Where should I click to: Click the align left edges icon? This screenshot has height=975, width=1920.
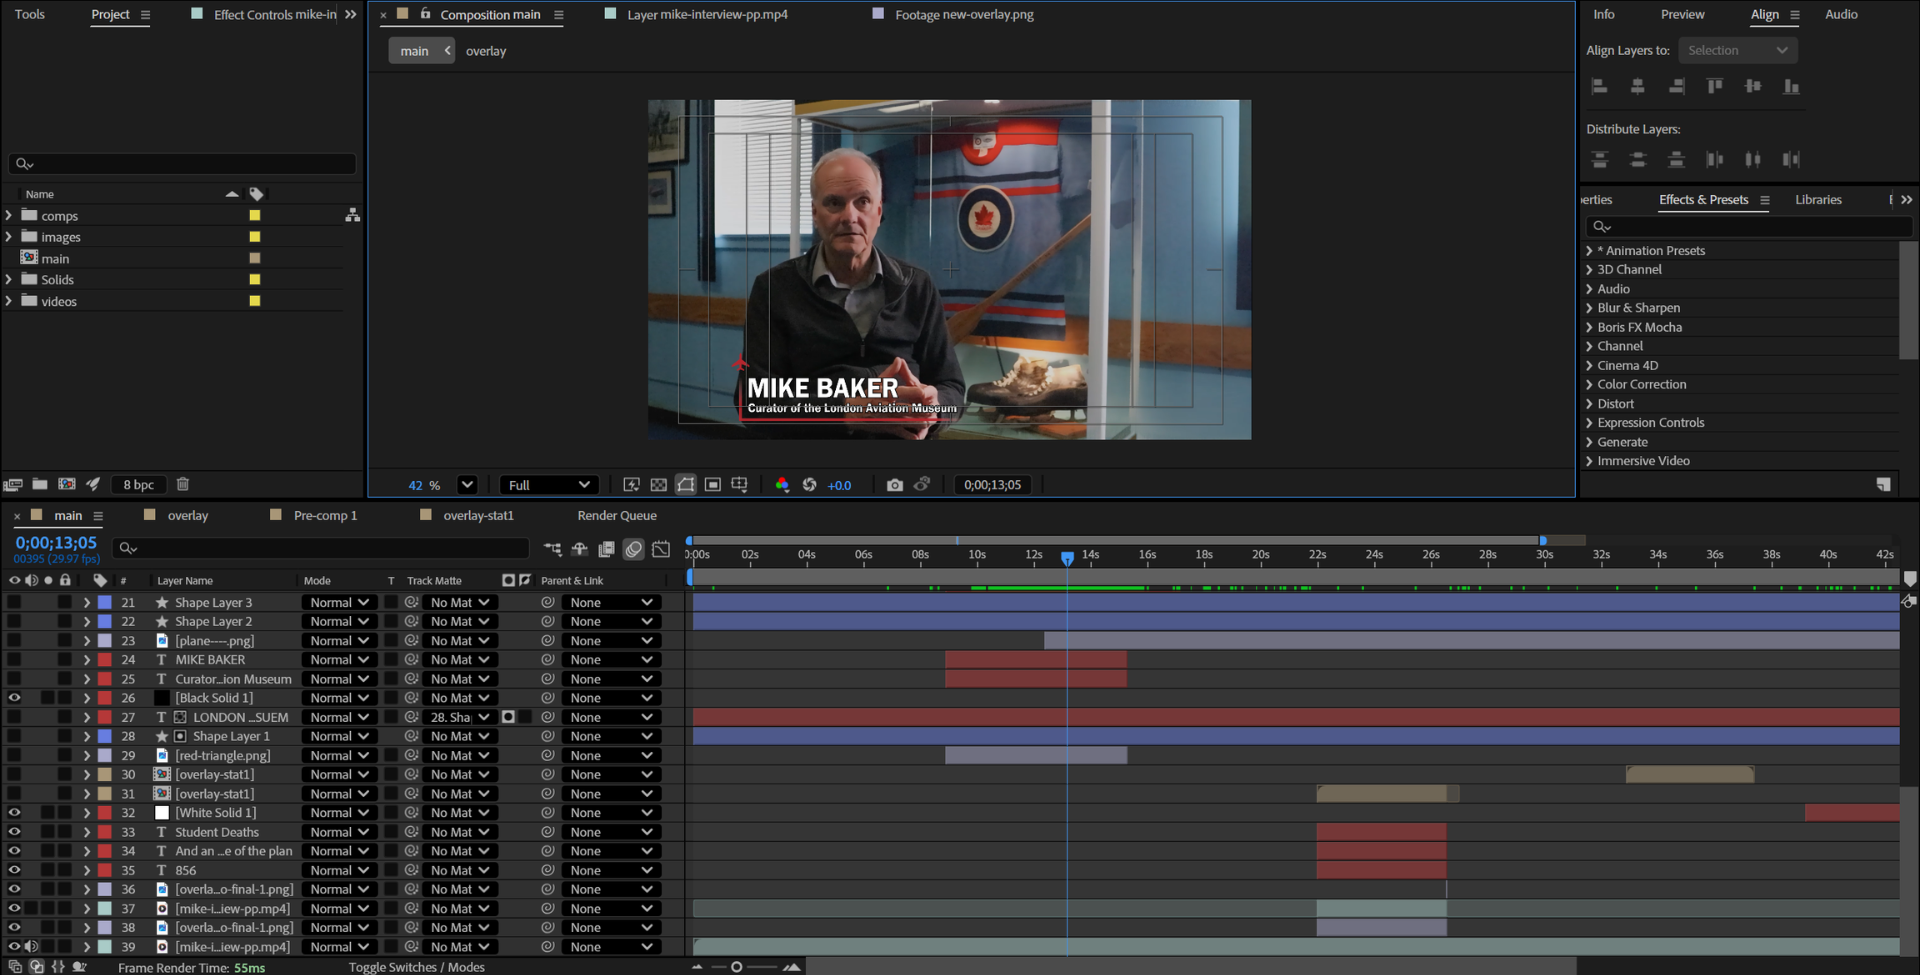pyautogui.click(x=1599, y=87)
